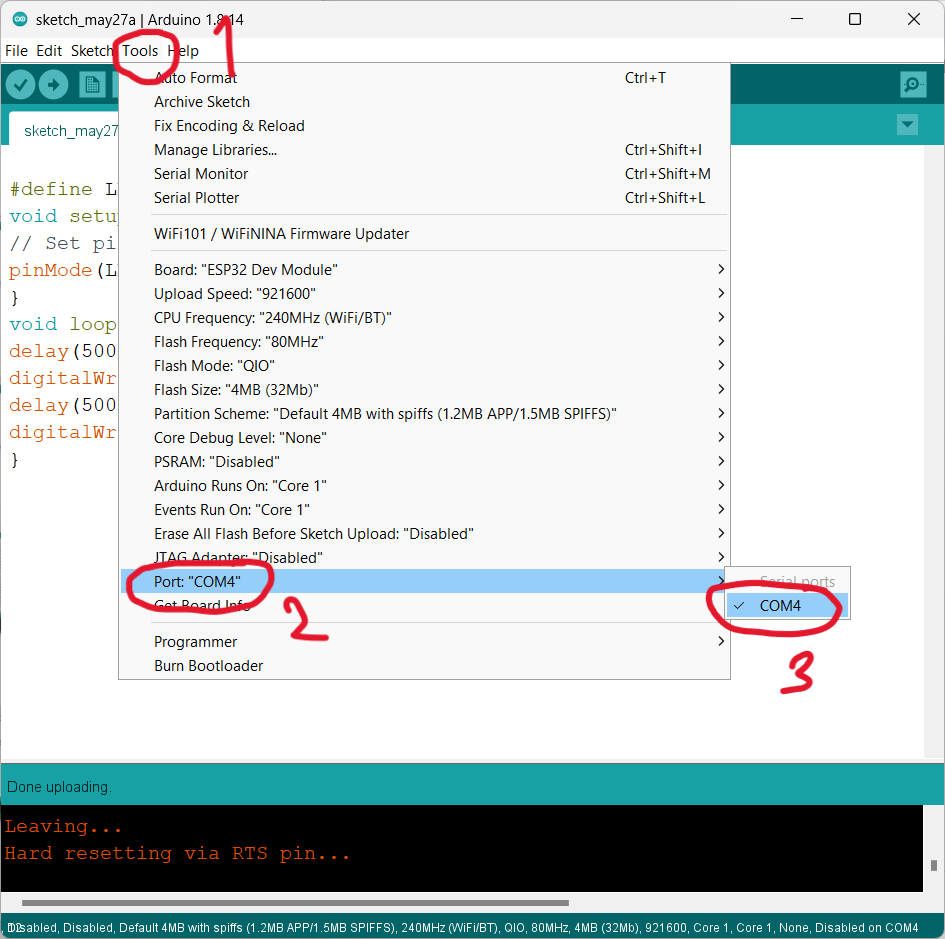
Task: Open WiFi101 / WiFiNINA Firmware Updater
Action: 424,234
